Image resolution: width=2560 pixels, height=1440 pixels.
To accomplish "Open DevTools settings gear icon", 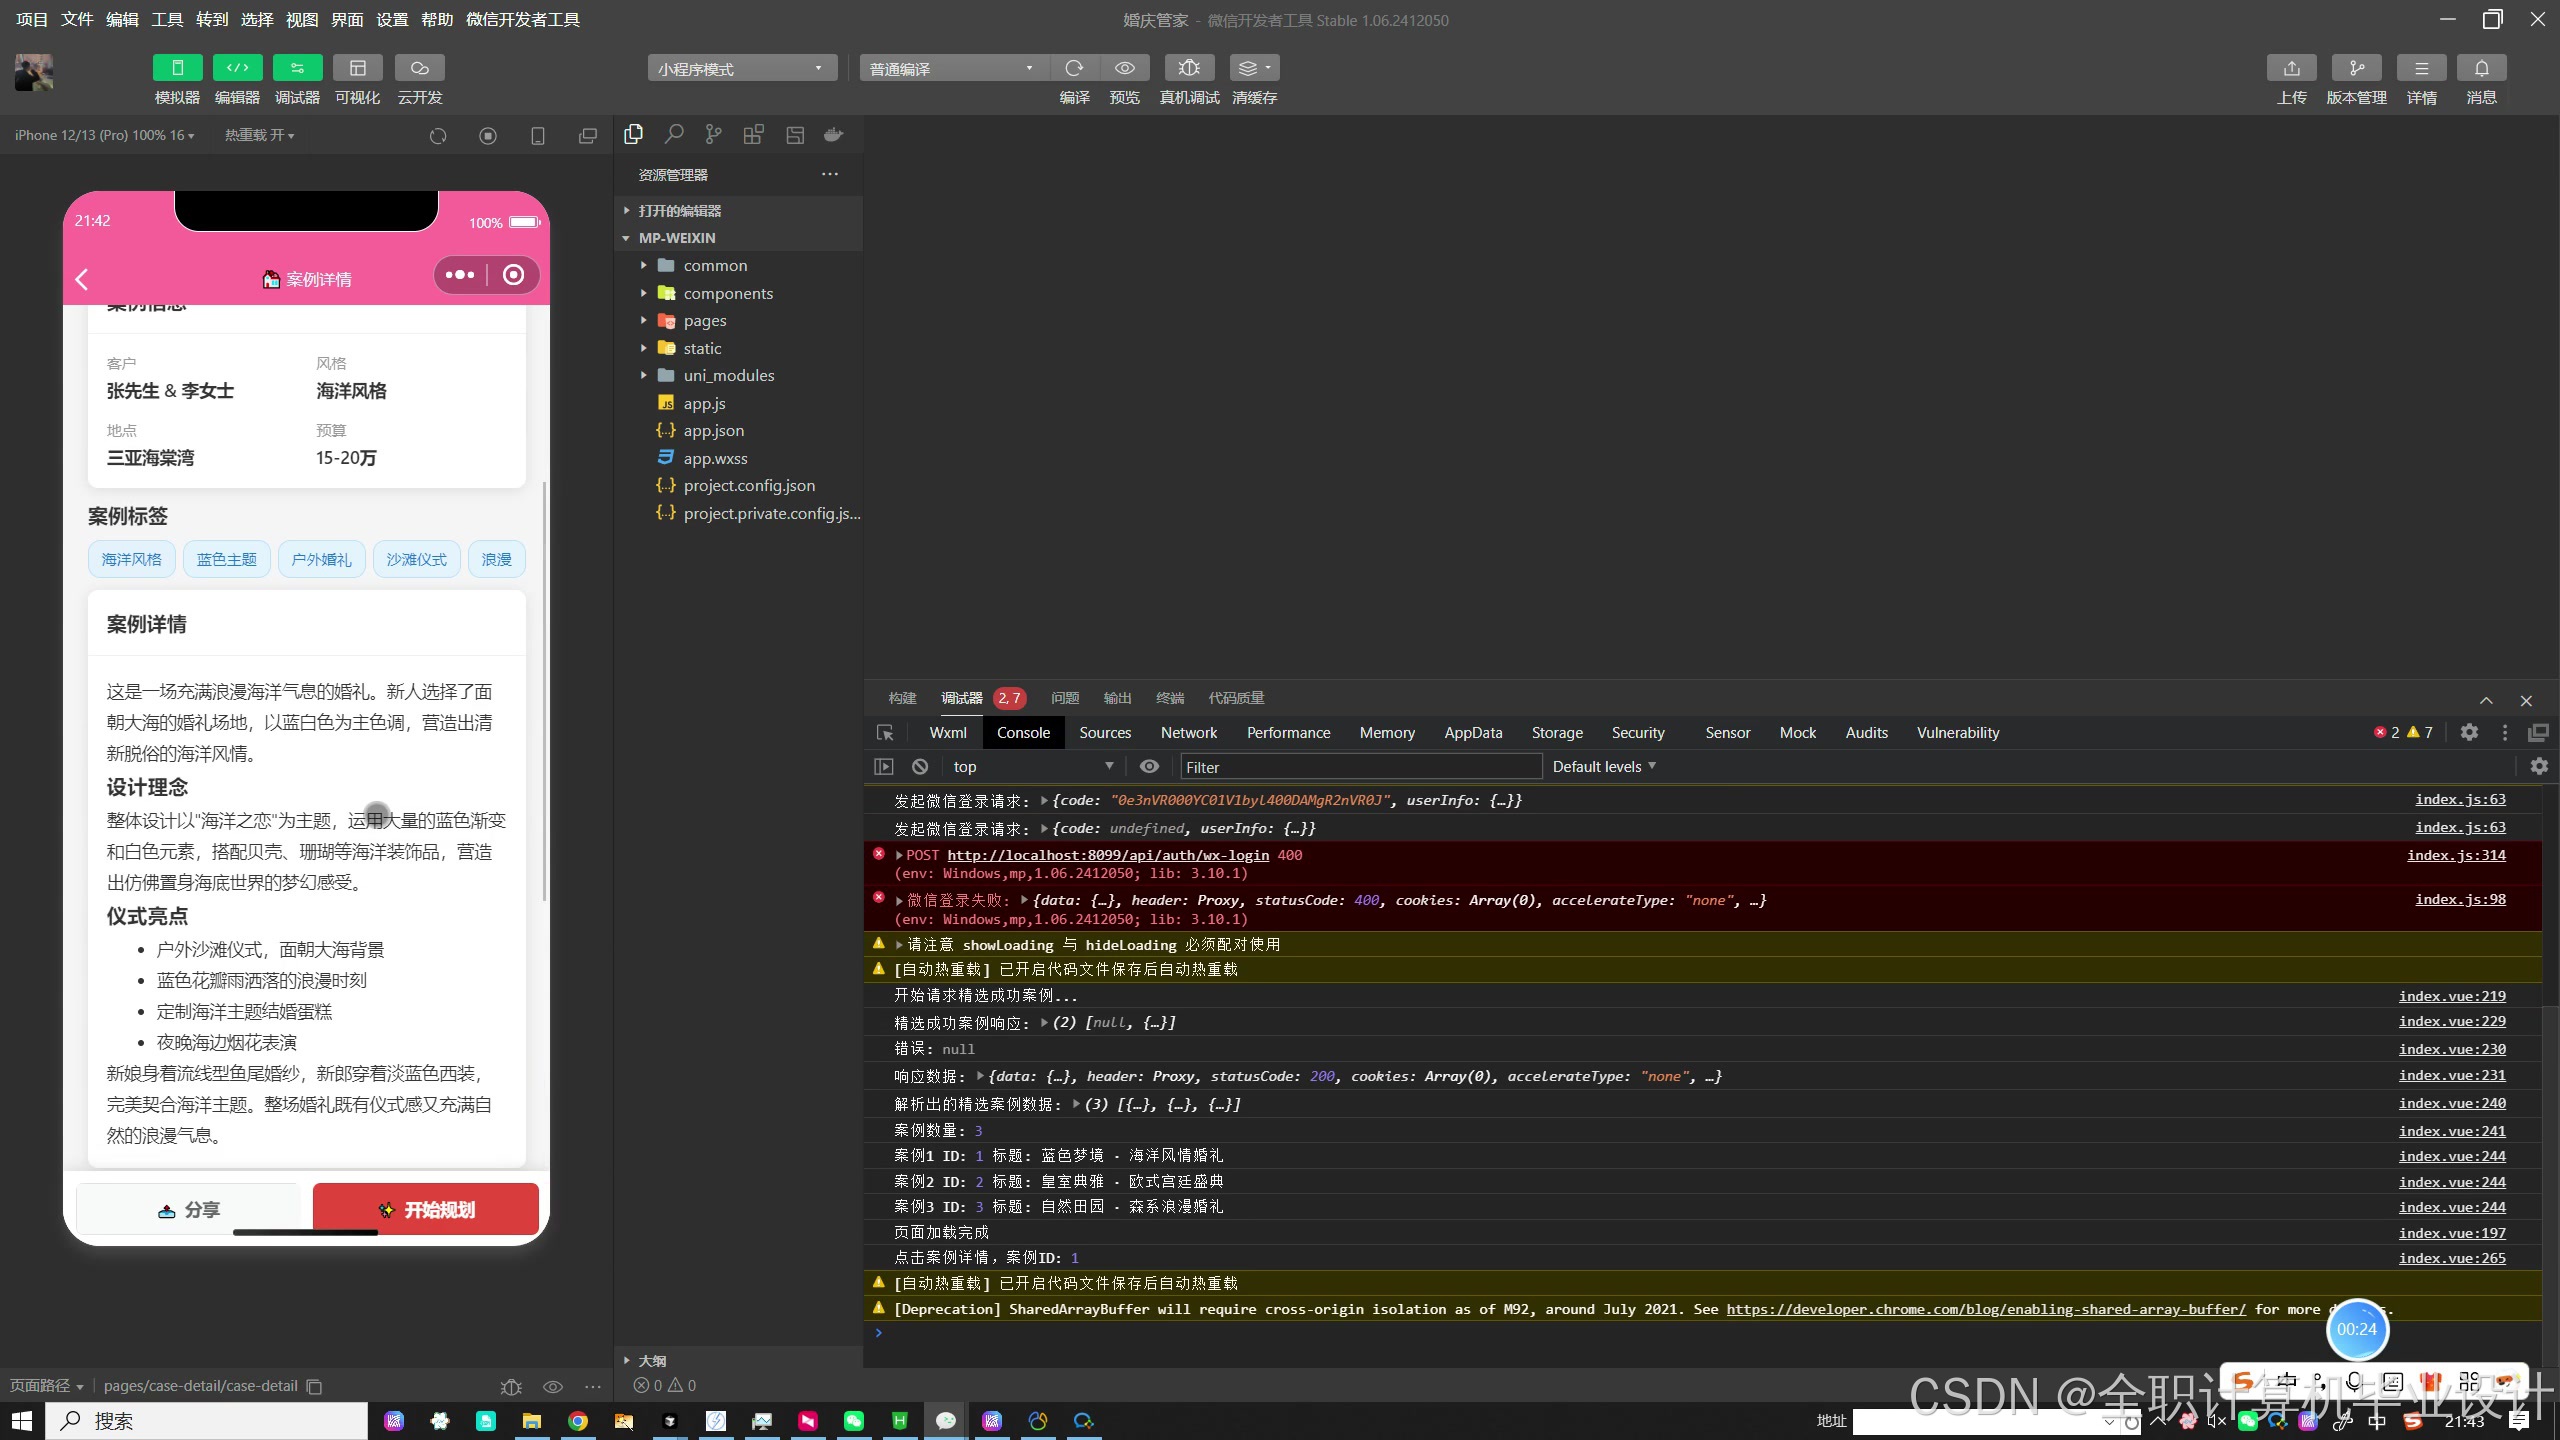I will tap(2469, 733).
